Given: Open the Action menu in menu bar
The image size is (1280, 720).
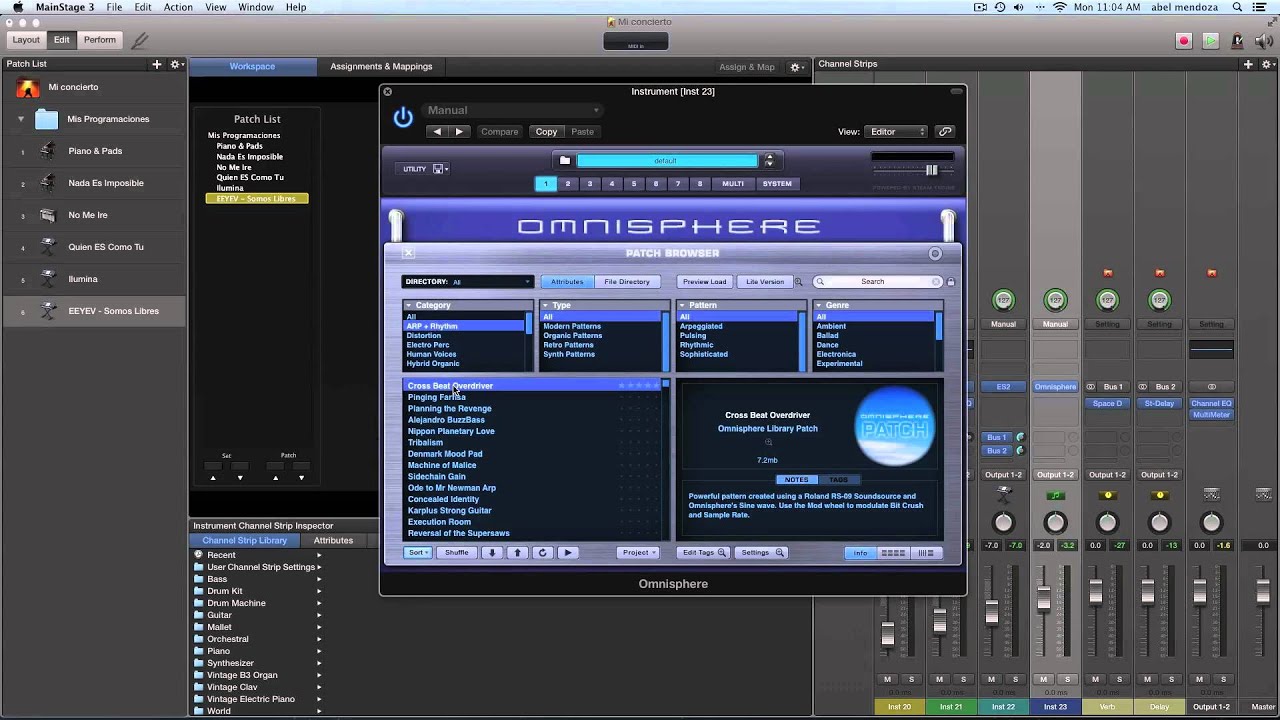Looking at the screenshot, I should [x=178, y=7].
